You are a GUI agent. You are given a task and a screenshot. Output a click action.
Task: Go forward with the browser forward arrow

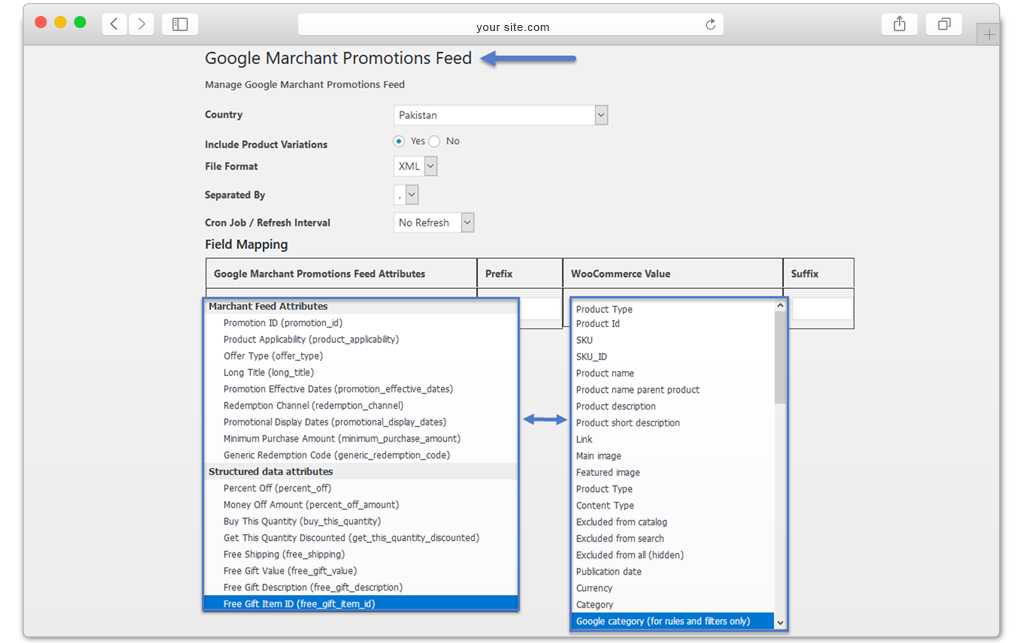pos(141,24)
